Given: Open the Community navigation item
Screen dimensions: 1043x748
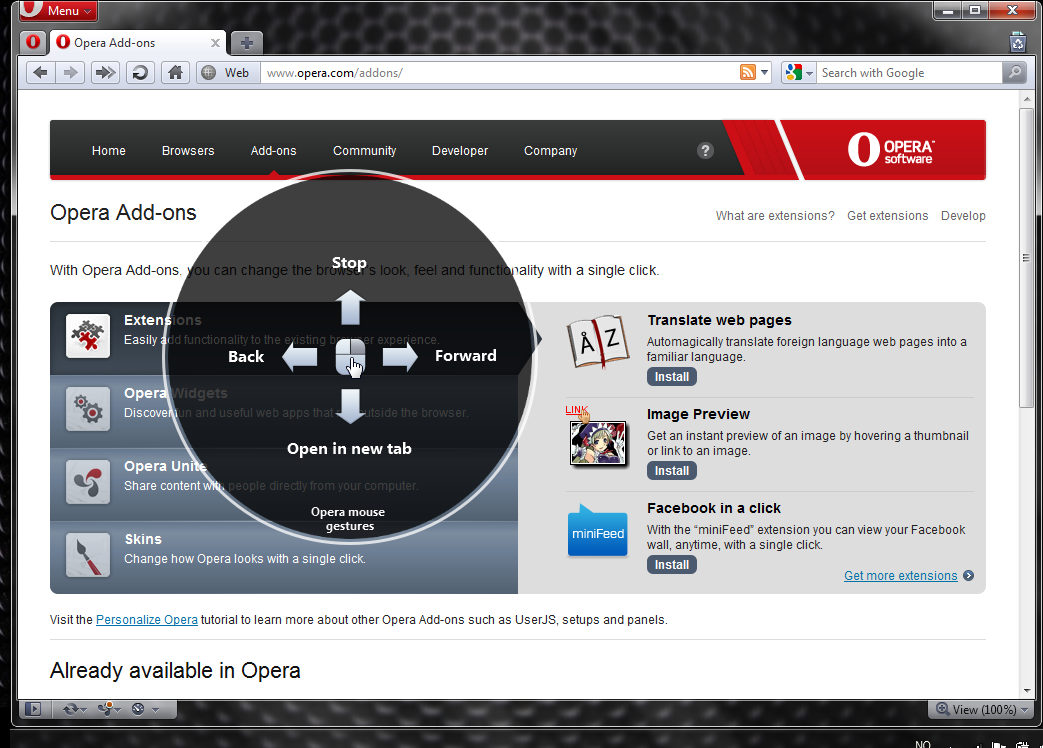Looking at the screenshot, I should pyautogui.click(x=365, y=151).
